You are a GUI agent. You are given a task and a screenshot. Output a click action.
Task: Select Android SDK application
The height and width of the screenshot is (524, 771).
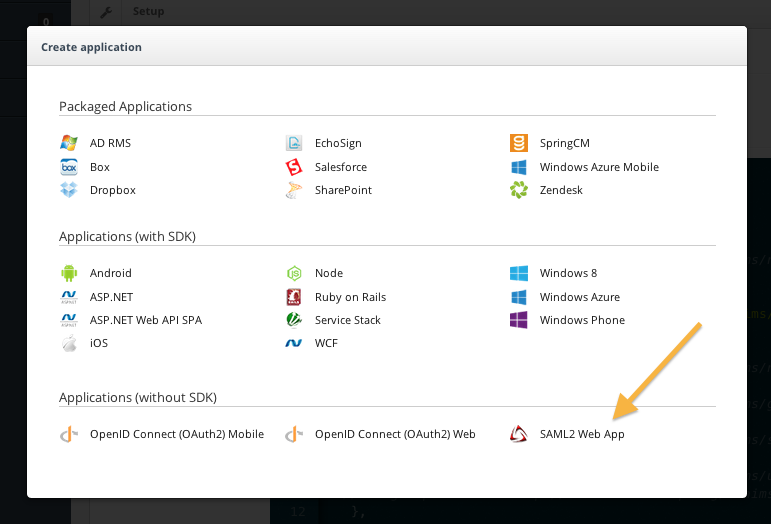[x=111, y=273]
